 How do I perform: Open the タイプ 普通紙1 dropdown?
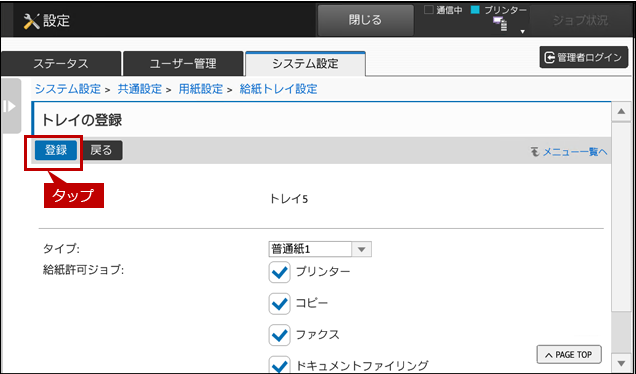click(x=320, y=249)
